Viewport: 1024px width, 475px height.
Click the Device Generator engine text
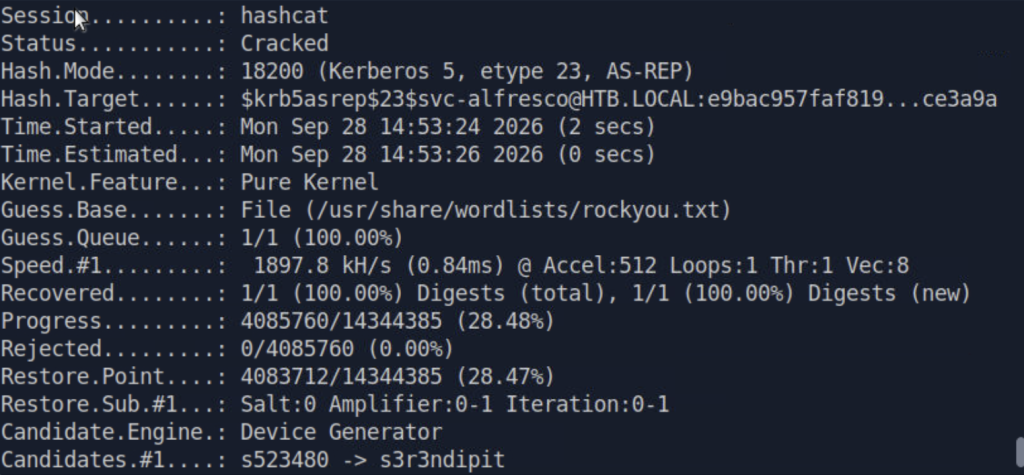(x=341, y=433)
